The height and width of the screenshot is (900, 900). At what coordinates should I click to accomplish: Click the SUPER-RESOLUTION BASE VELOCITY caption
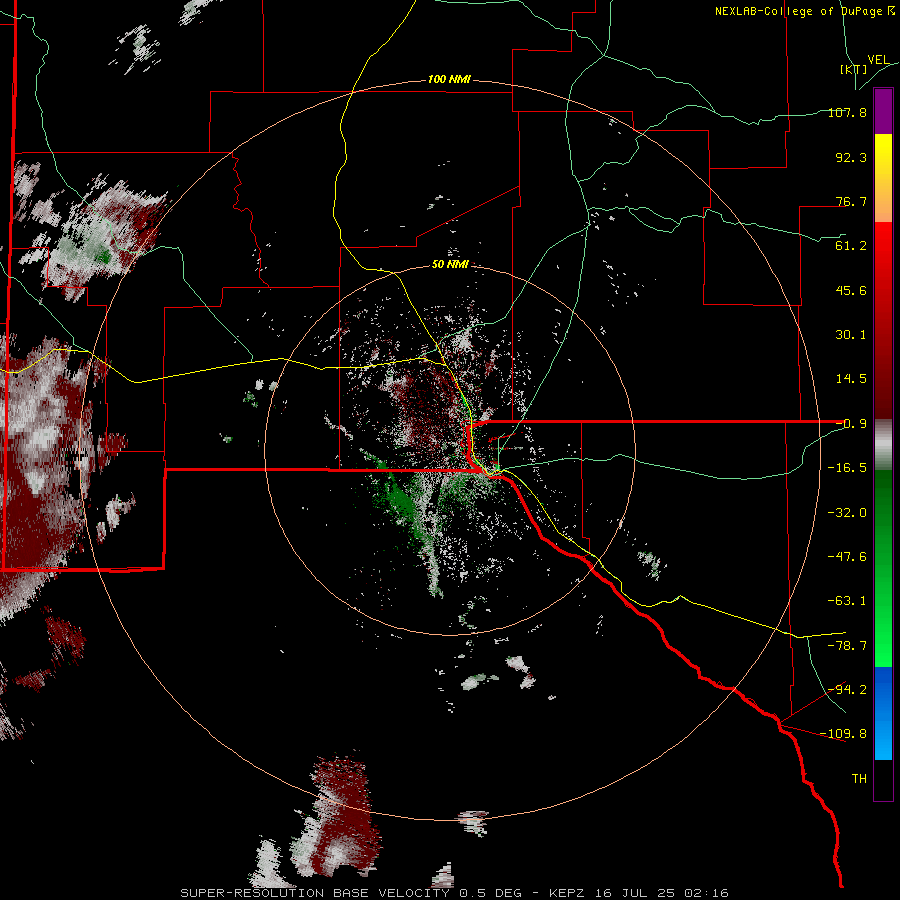[x=315, y=893]
